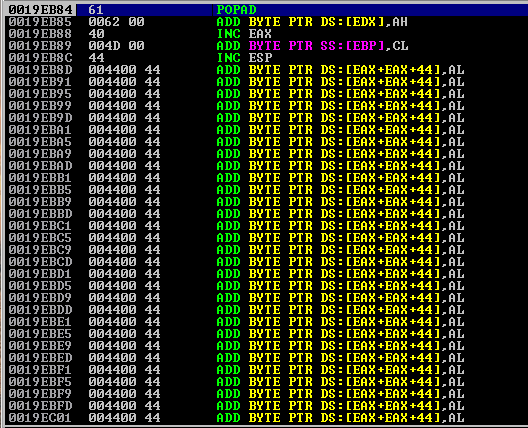Select row at address 0019EB99
The height and width of the screenshot is (428, 528).
266,106
